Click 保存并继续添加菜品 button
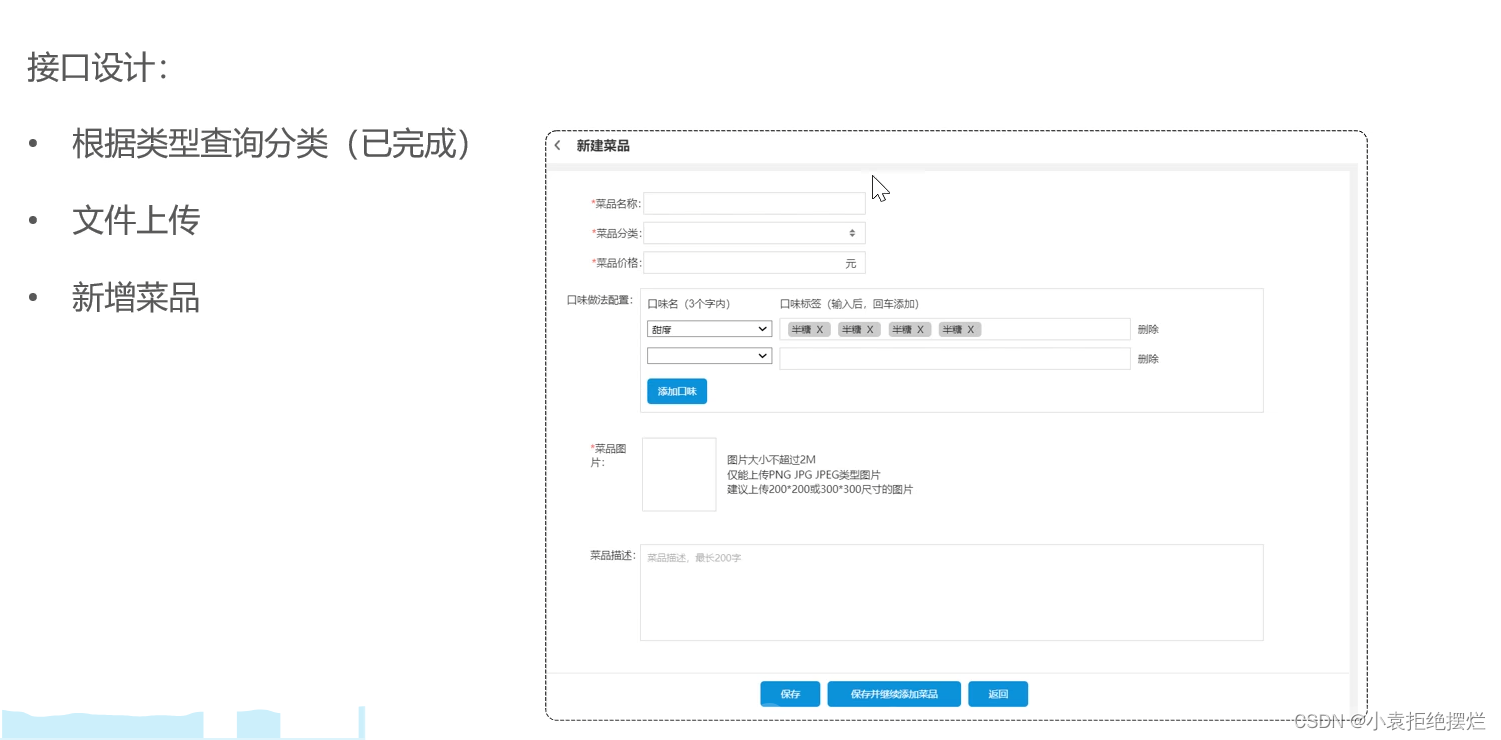Image resolution: width=1501 pixels, height=740 pixels. tap(893, 693)
